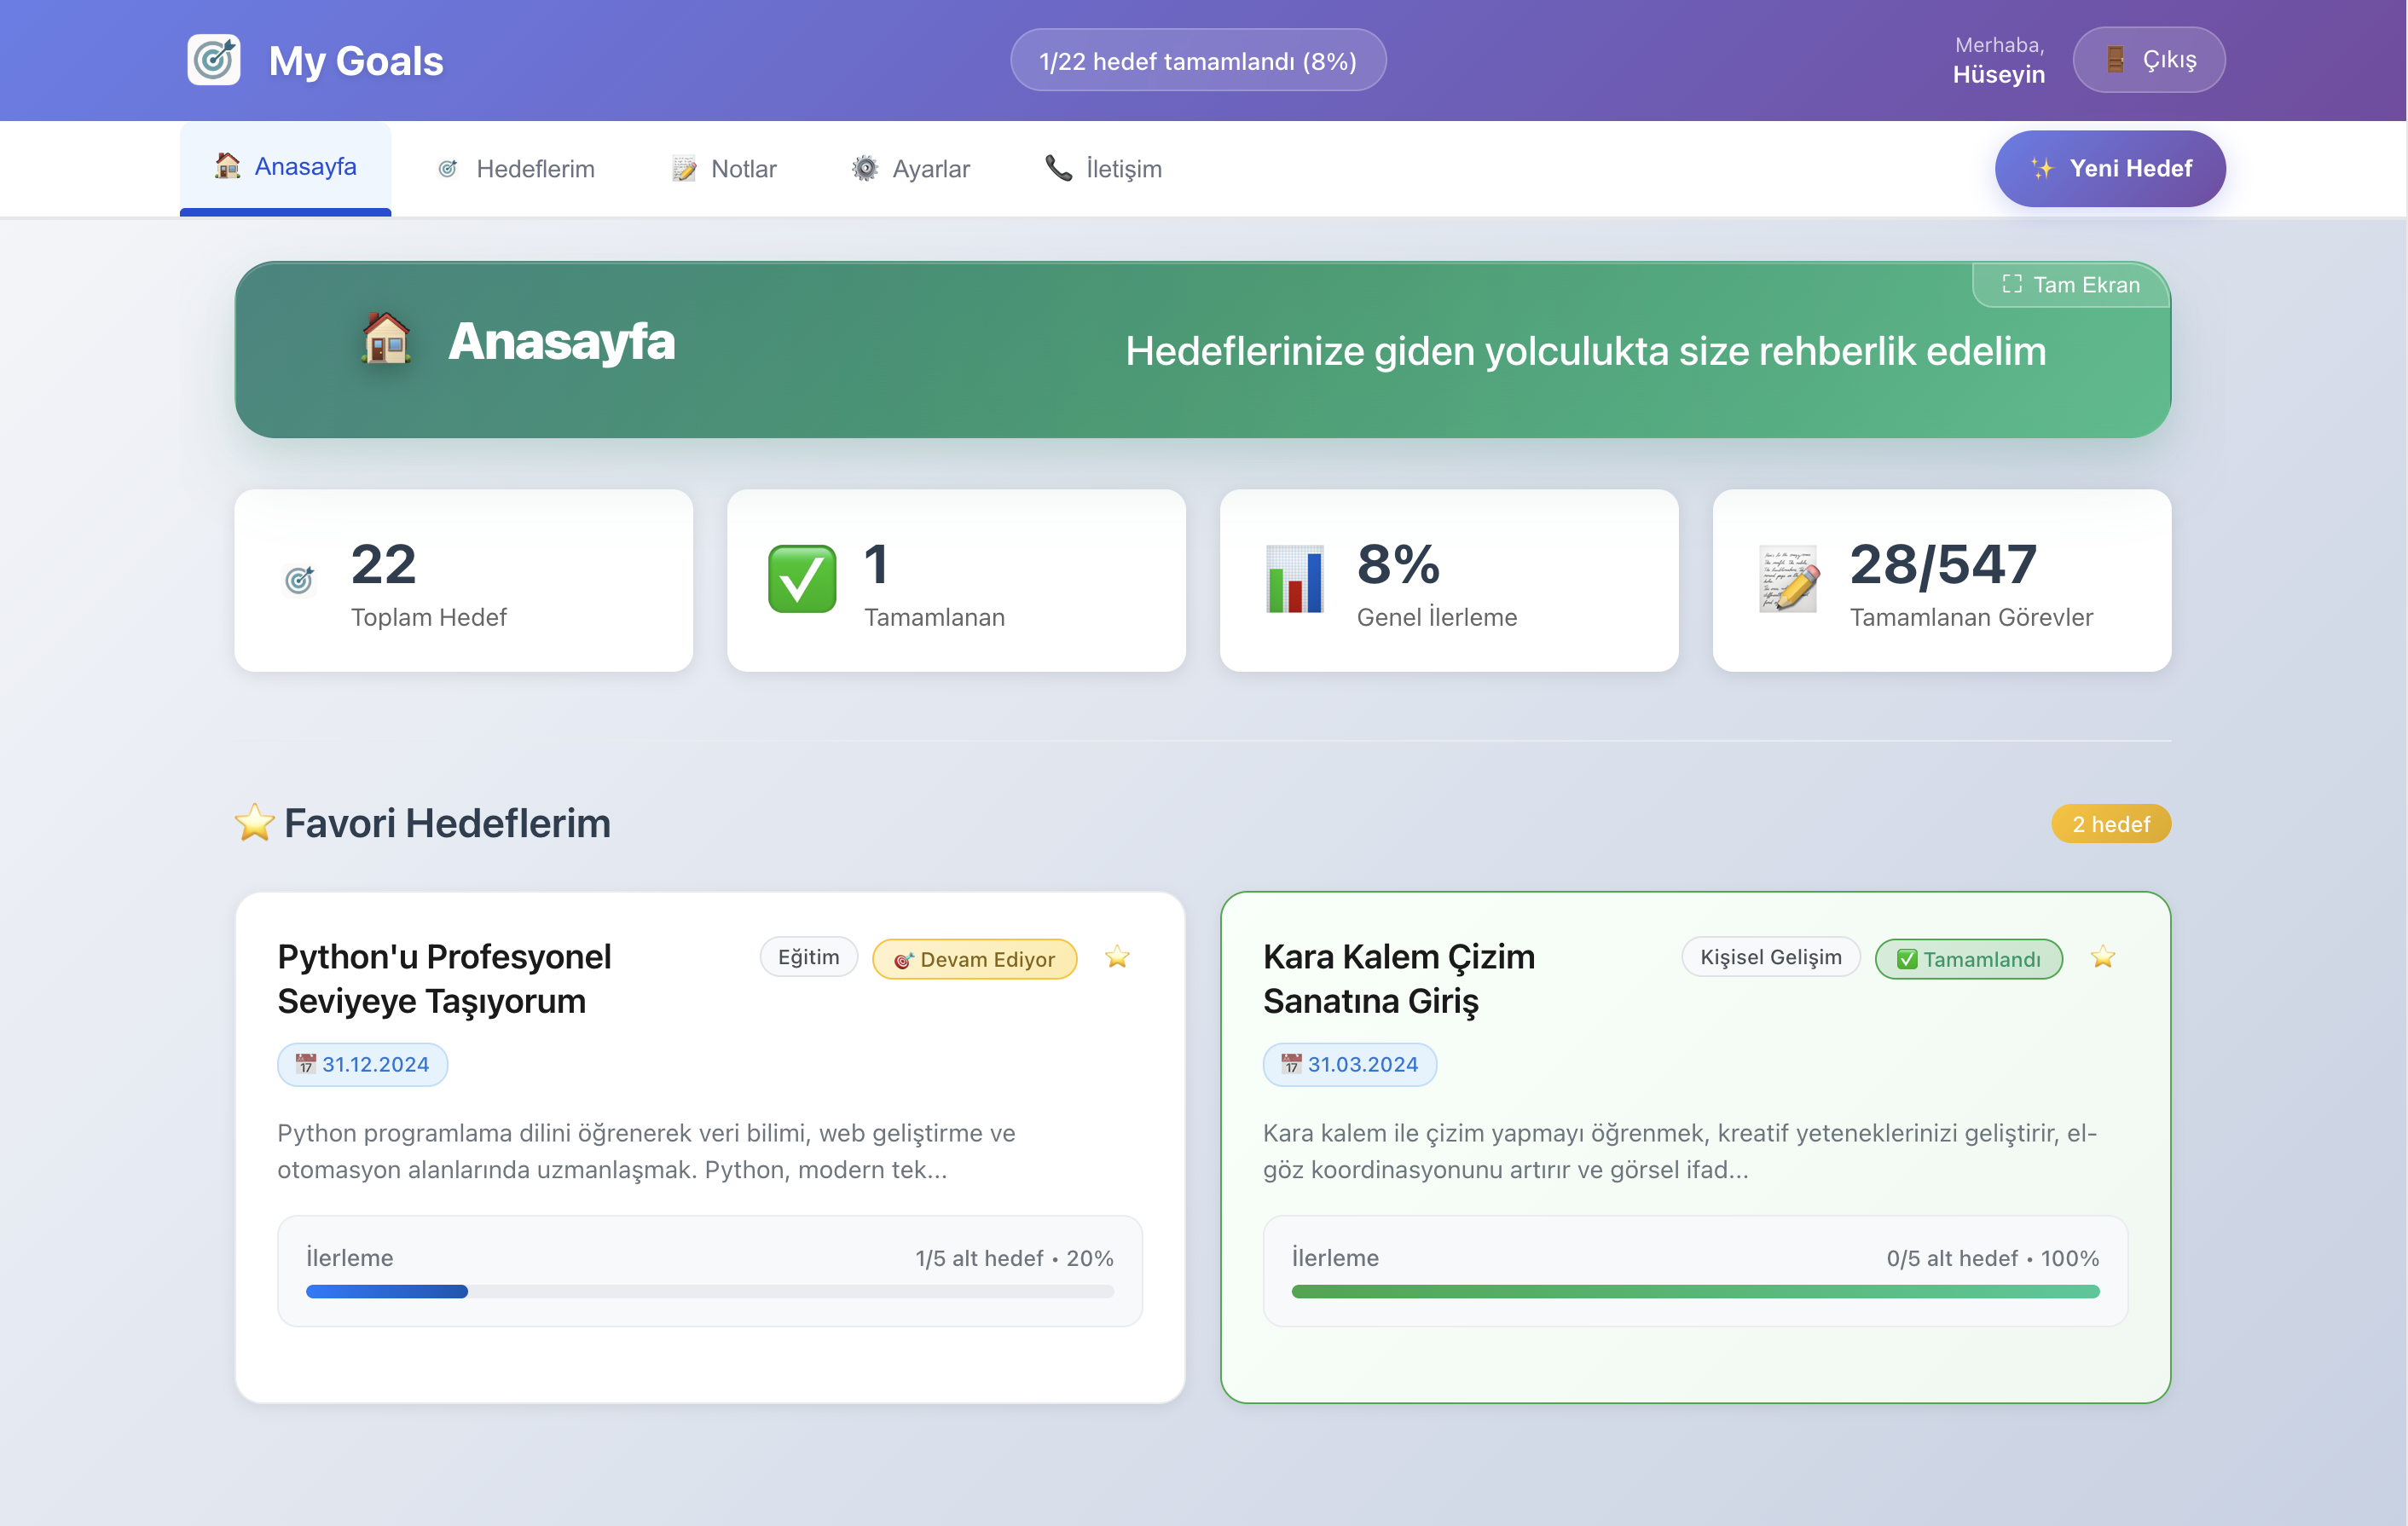Open the Eğitim category selector
Image resolution: width=2408 pixels, height=1526 pixels.
(x=808, y=957)
